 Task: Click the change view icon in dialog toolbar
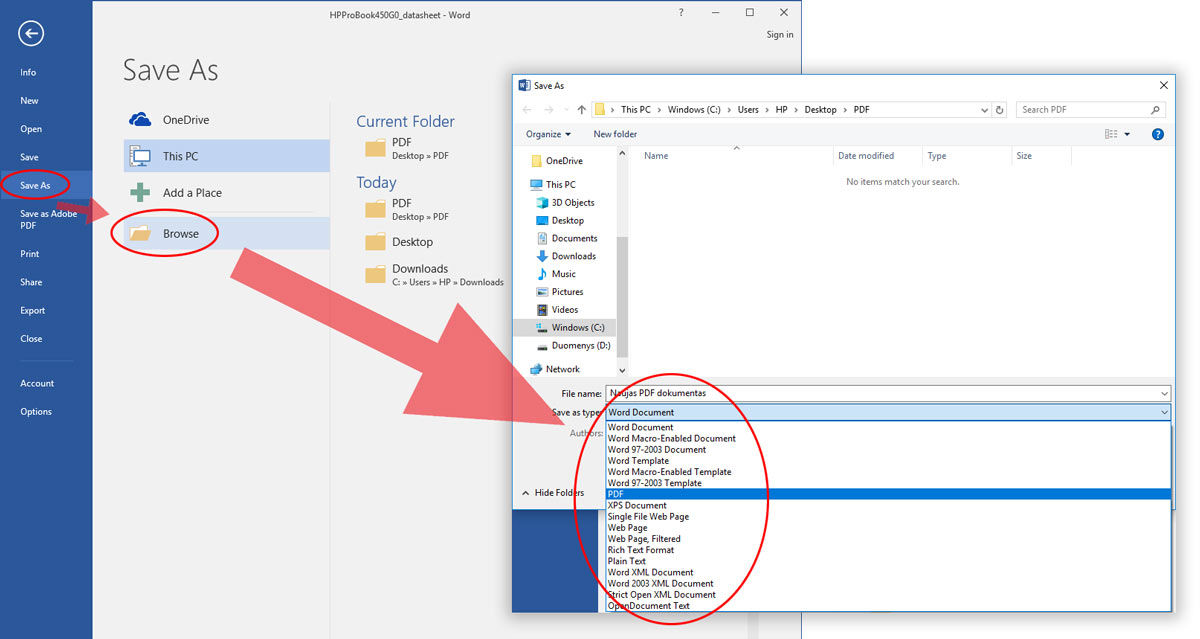pos(1111,134)
